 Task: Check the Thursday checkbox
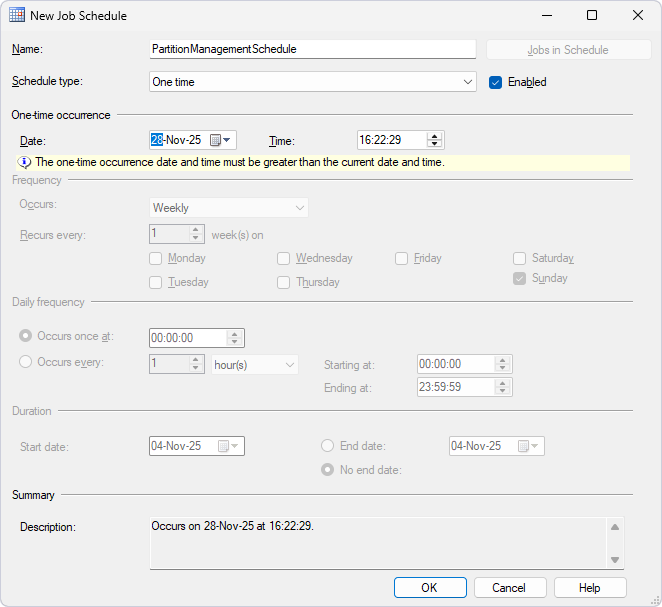coord(283,282)
